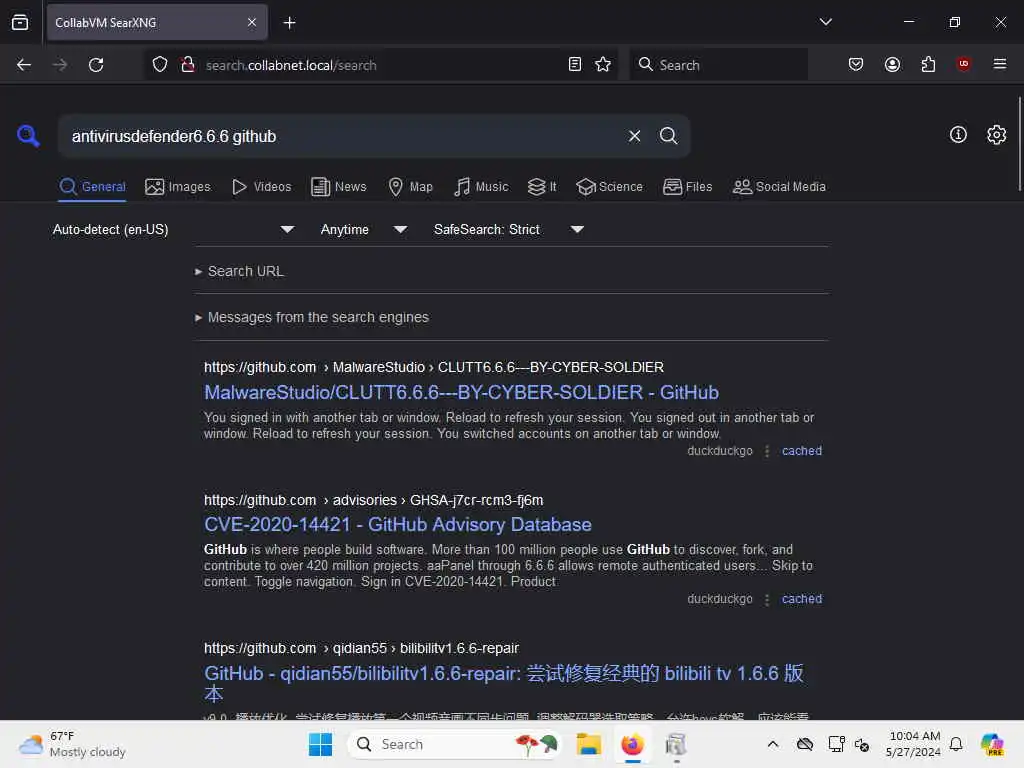Viewport: 1024px width, 768px height.
Task: Open the notifications bell
Action: [956, 744]
